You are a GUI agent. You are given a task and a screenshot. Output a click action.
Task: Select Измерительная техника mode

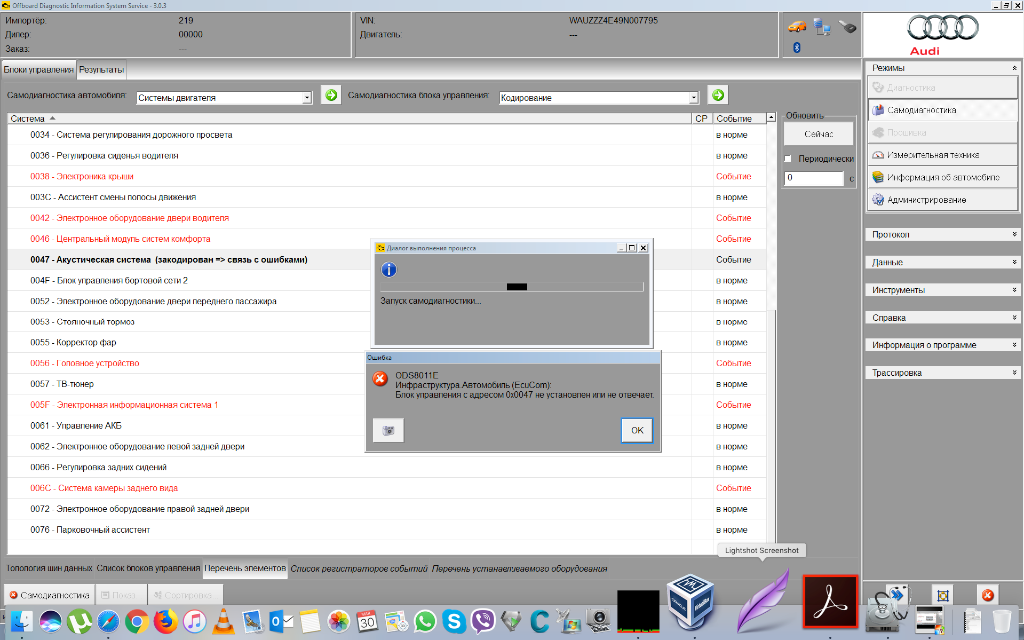click(943, 155)
